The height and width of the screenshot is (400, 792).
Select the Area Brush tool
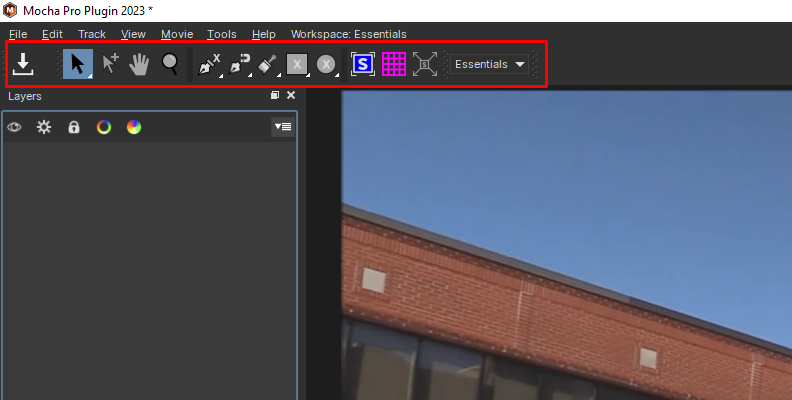[x=268, y=65]
